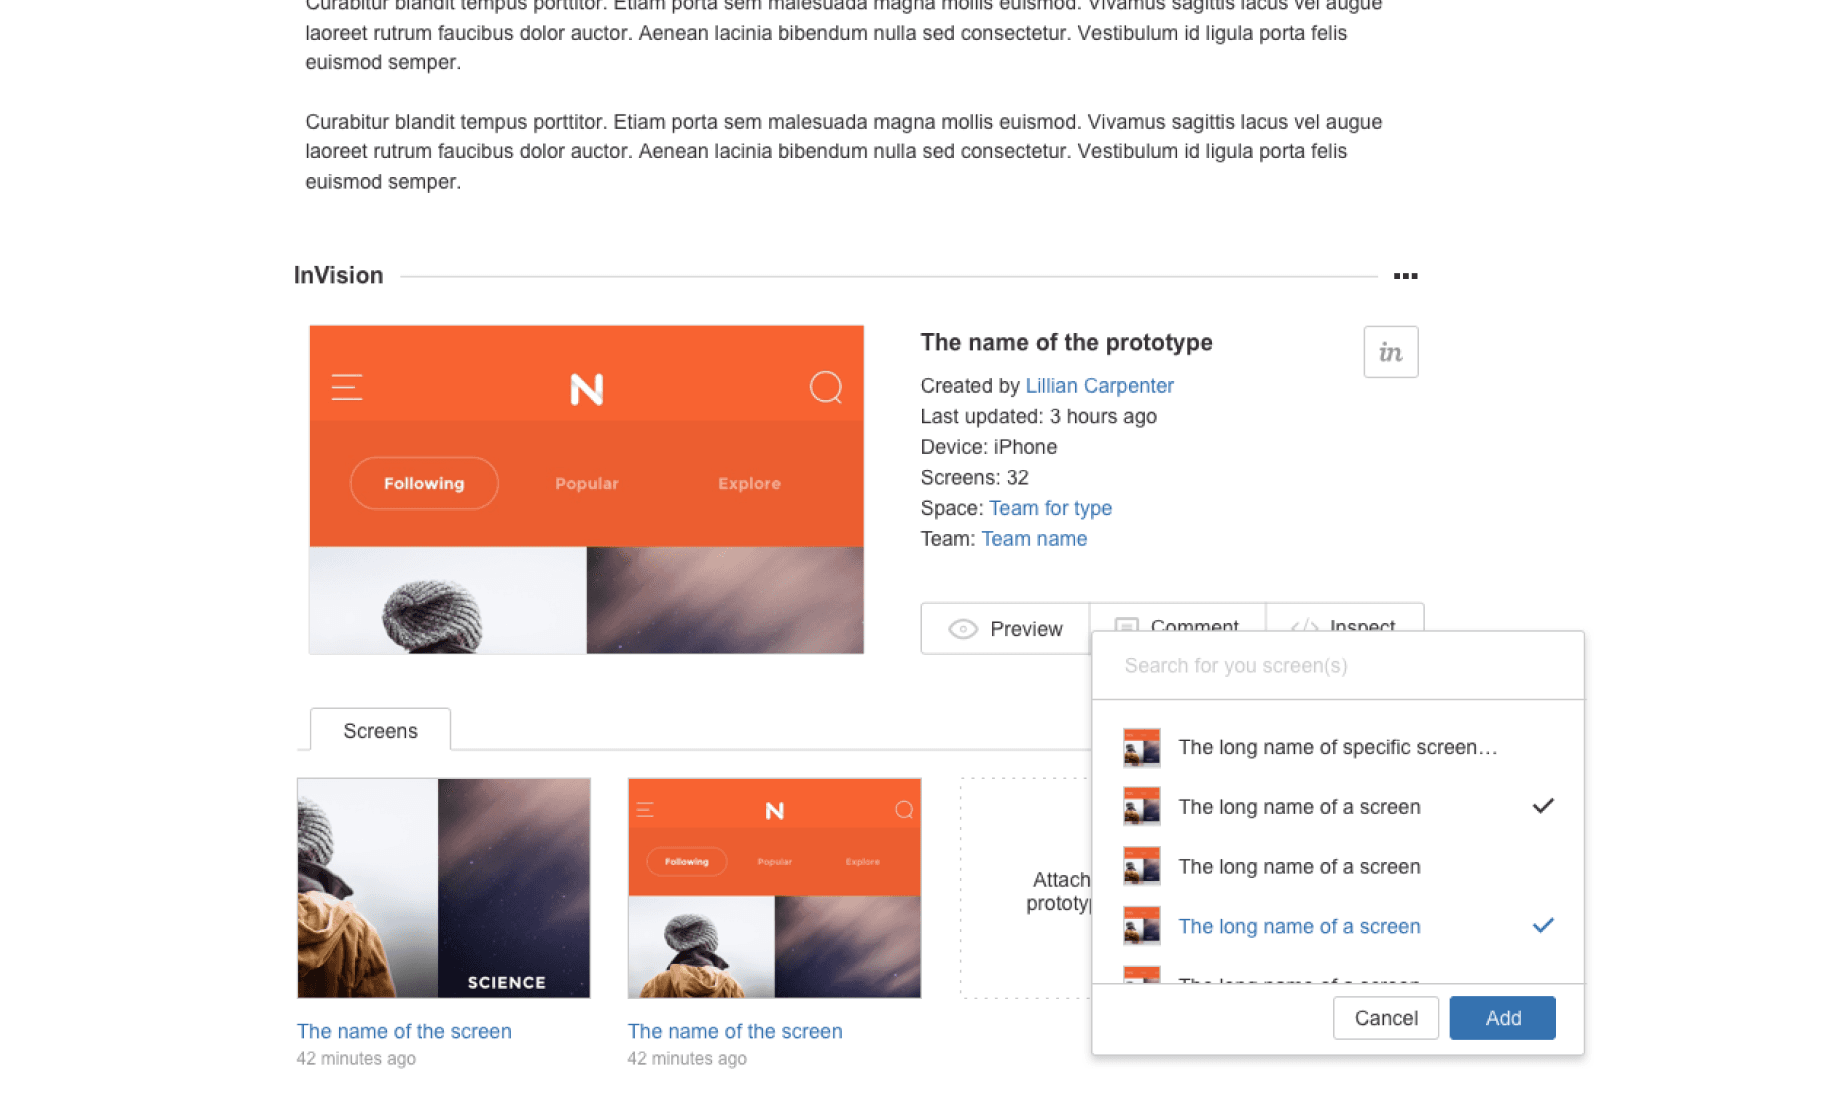Select the unchecked third screen item
The width and height of the screenshot is (1840, 1120).
pos(1298,867)
